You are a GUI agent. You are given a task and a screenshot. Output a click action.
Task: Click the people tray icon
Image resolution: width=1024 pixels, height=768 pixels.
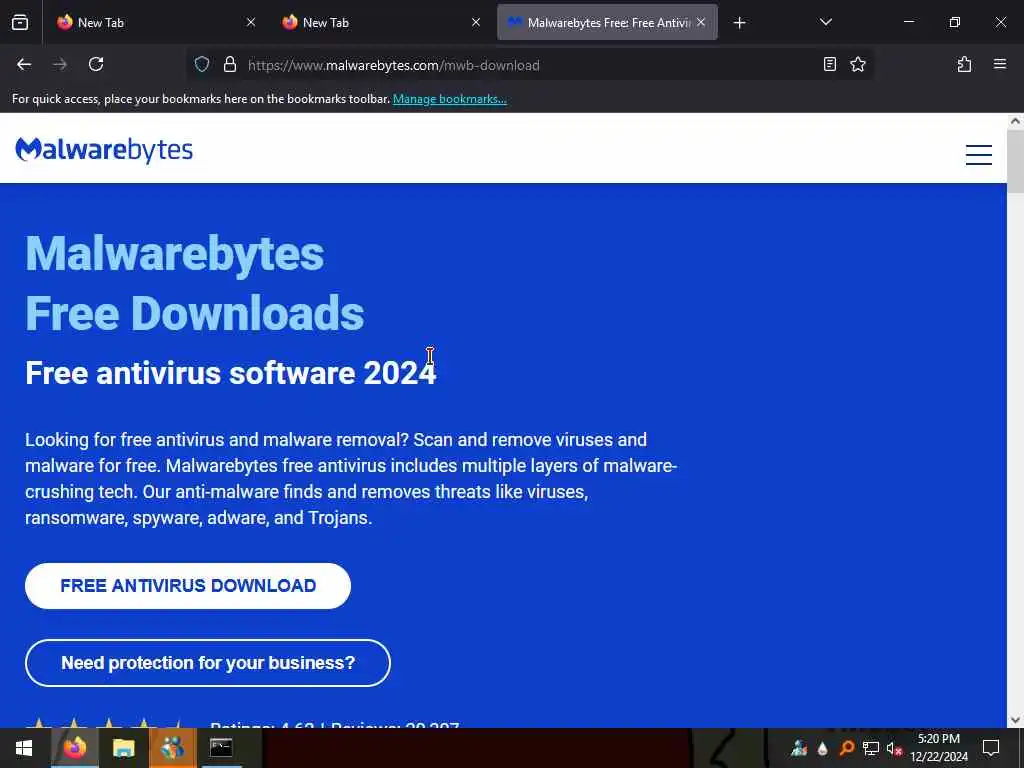pos(799,748)
